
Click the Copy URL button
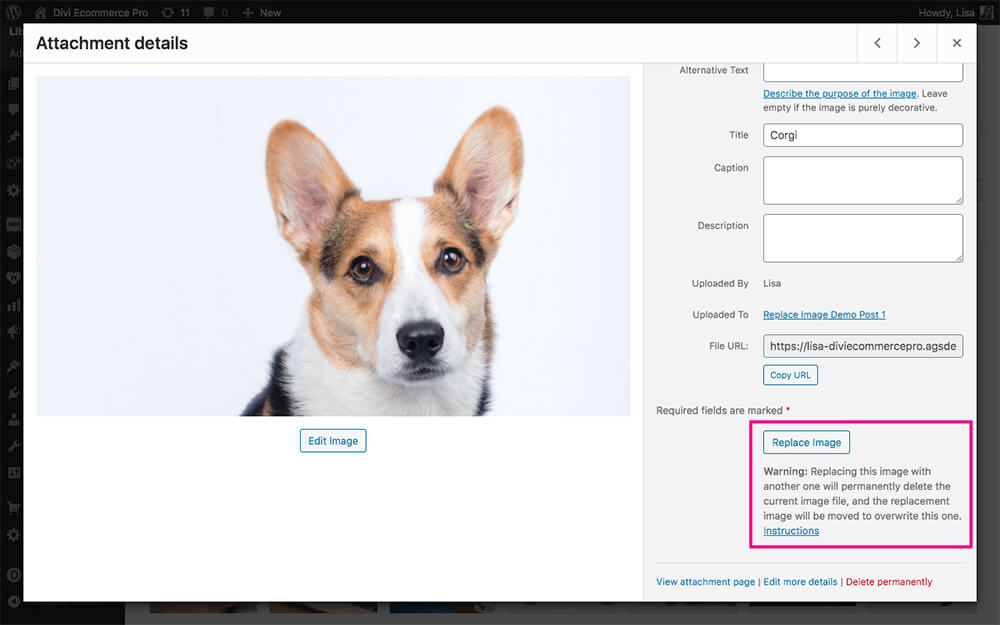(790, 375)
